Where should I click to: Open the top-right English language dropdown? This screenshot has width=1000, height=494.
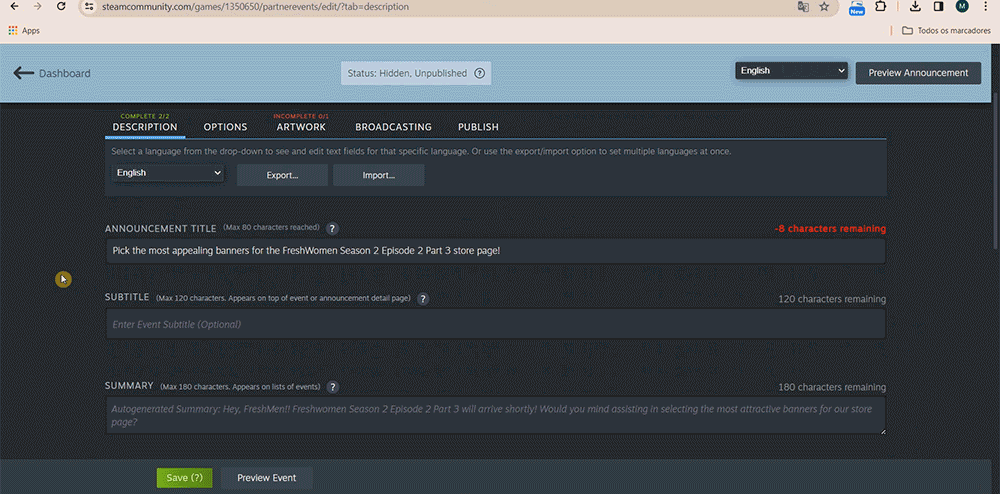coord(791,71)
